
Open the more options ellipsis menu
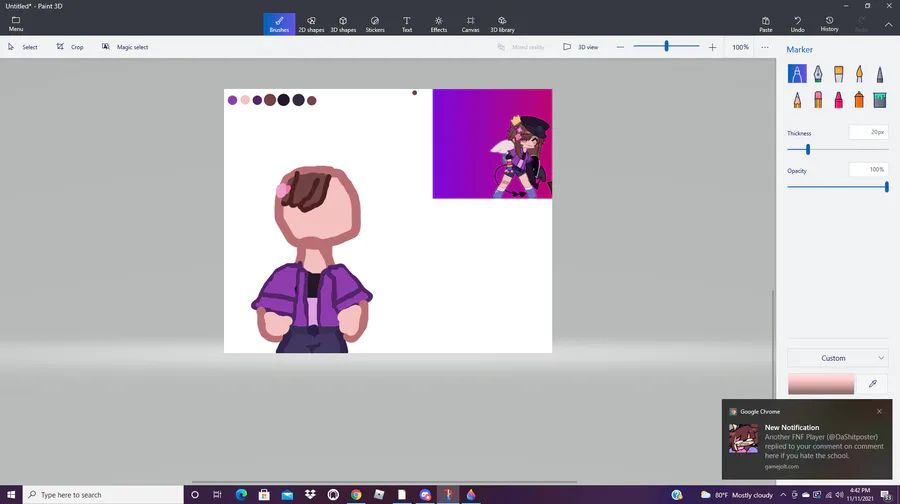tap(765, 47)
